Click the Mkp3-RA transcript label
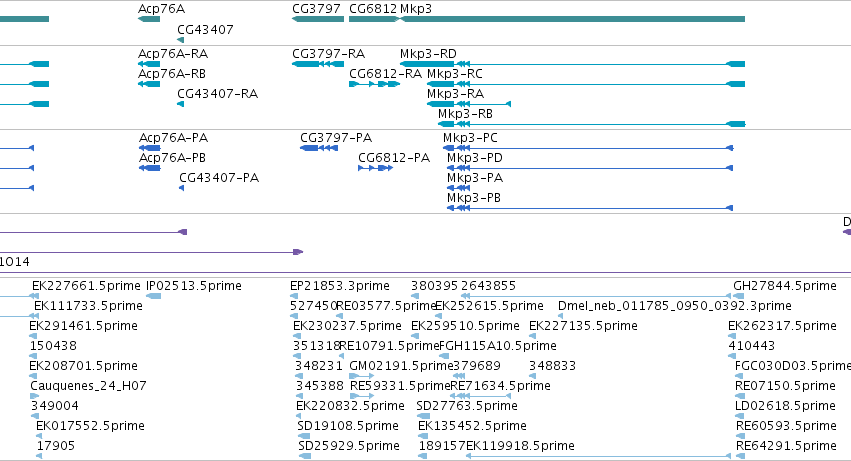The height and width of the screenshot is (461, 851). click(x=455, y=94)
